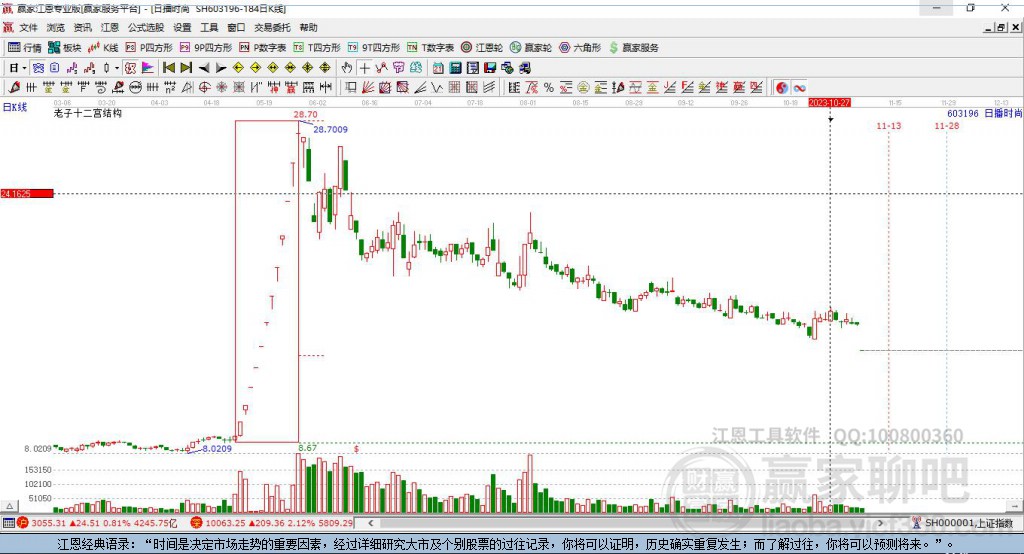The width and height of the screenshot is (1024, 554).
Task: Click the yin-yang taiji icon
Action: tap(782, 88)
